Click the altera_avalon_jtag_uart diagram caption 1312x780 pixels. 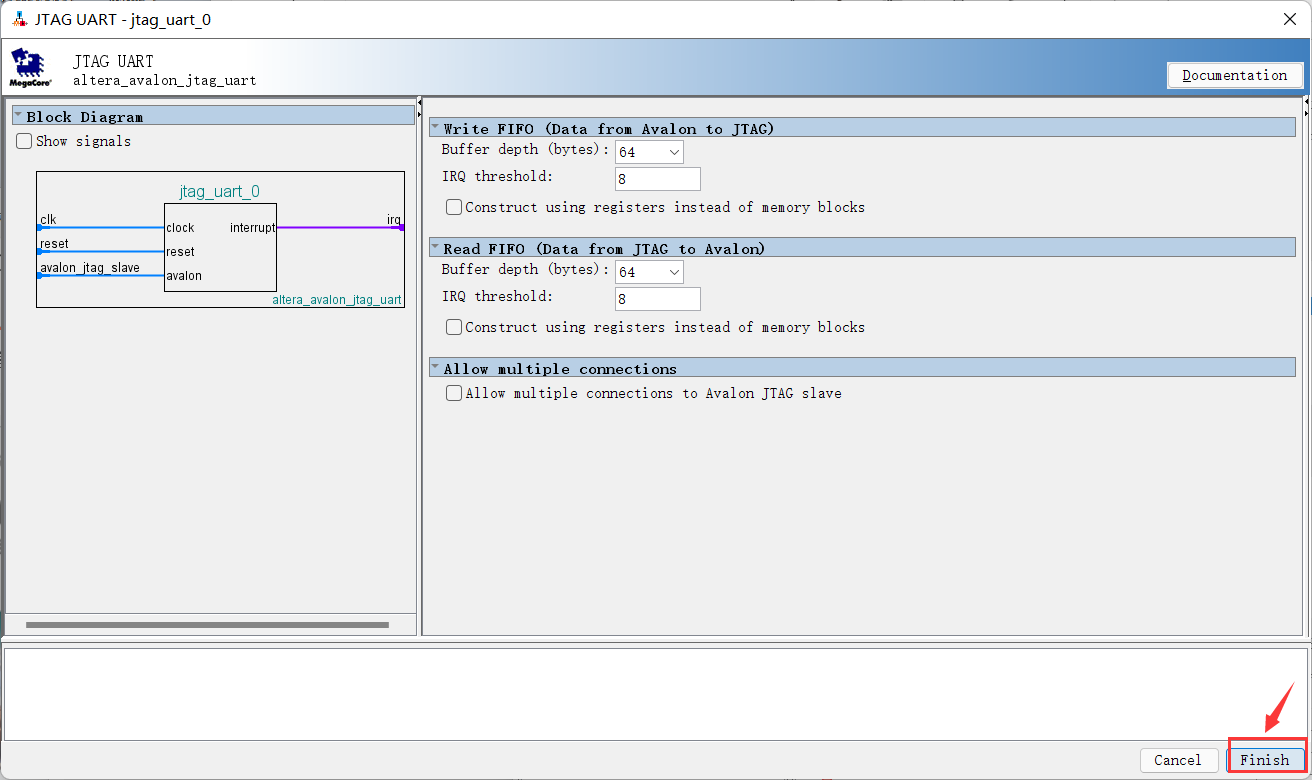click(337, 300)
